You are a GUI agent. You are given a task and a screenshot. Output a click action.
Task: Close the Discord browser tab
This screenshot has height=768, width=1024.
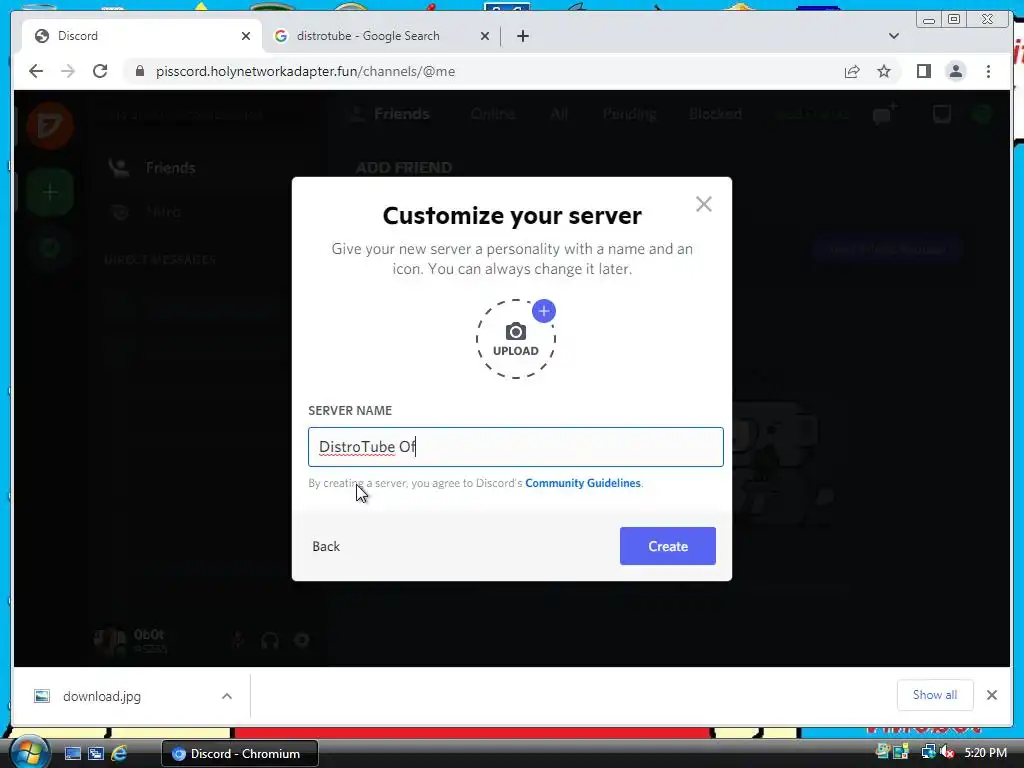pyautogui.click(x=246, y=36)
